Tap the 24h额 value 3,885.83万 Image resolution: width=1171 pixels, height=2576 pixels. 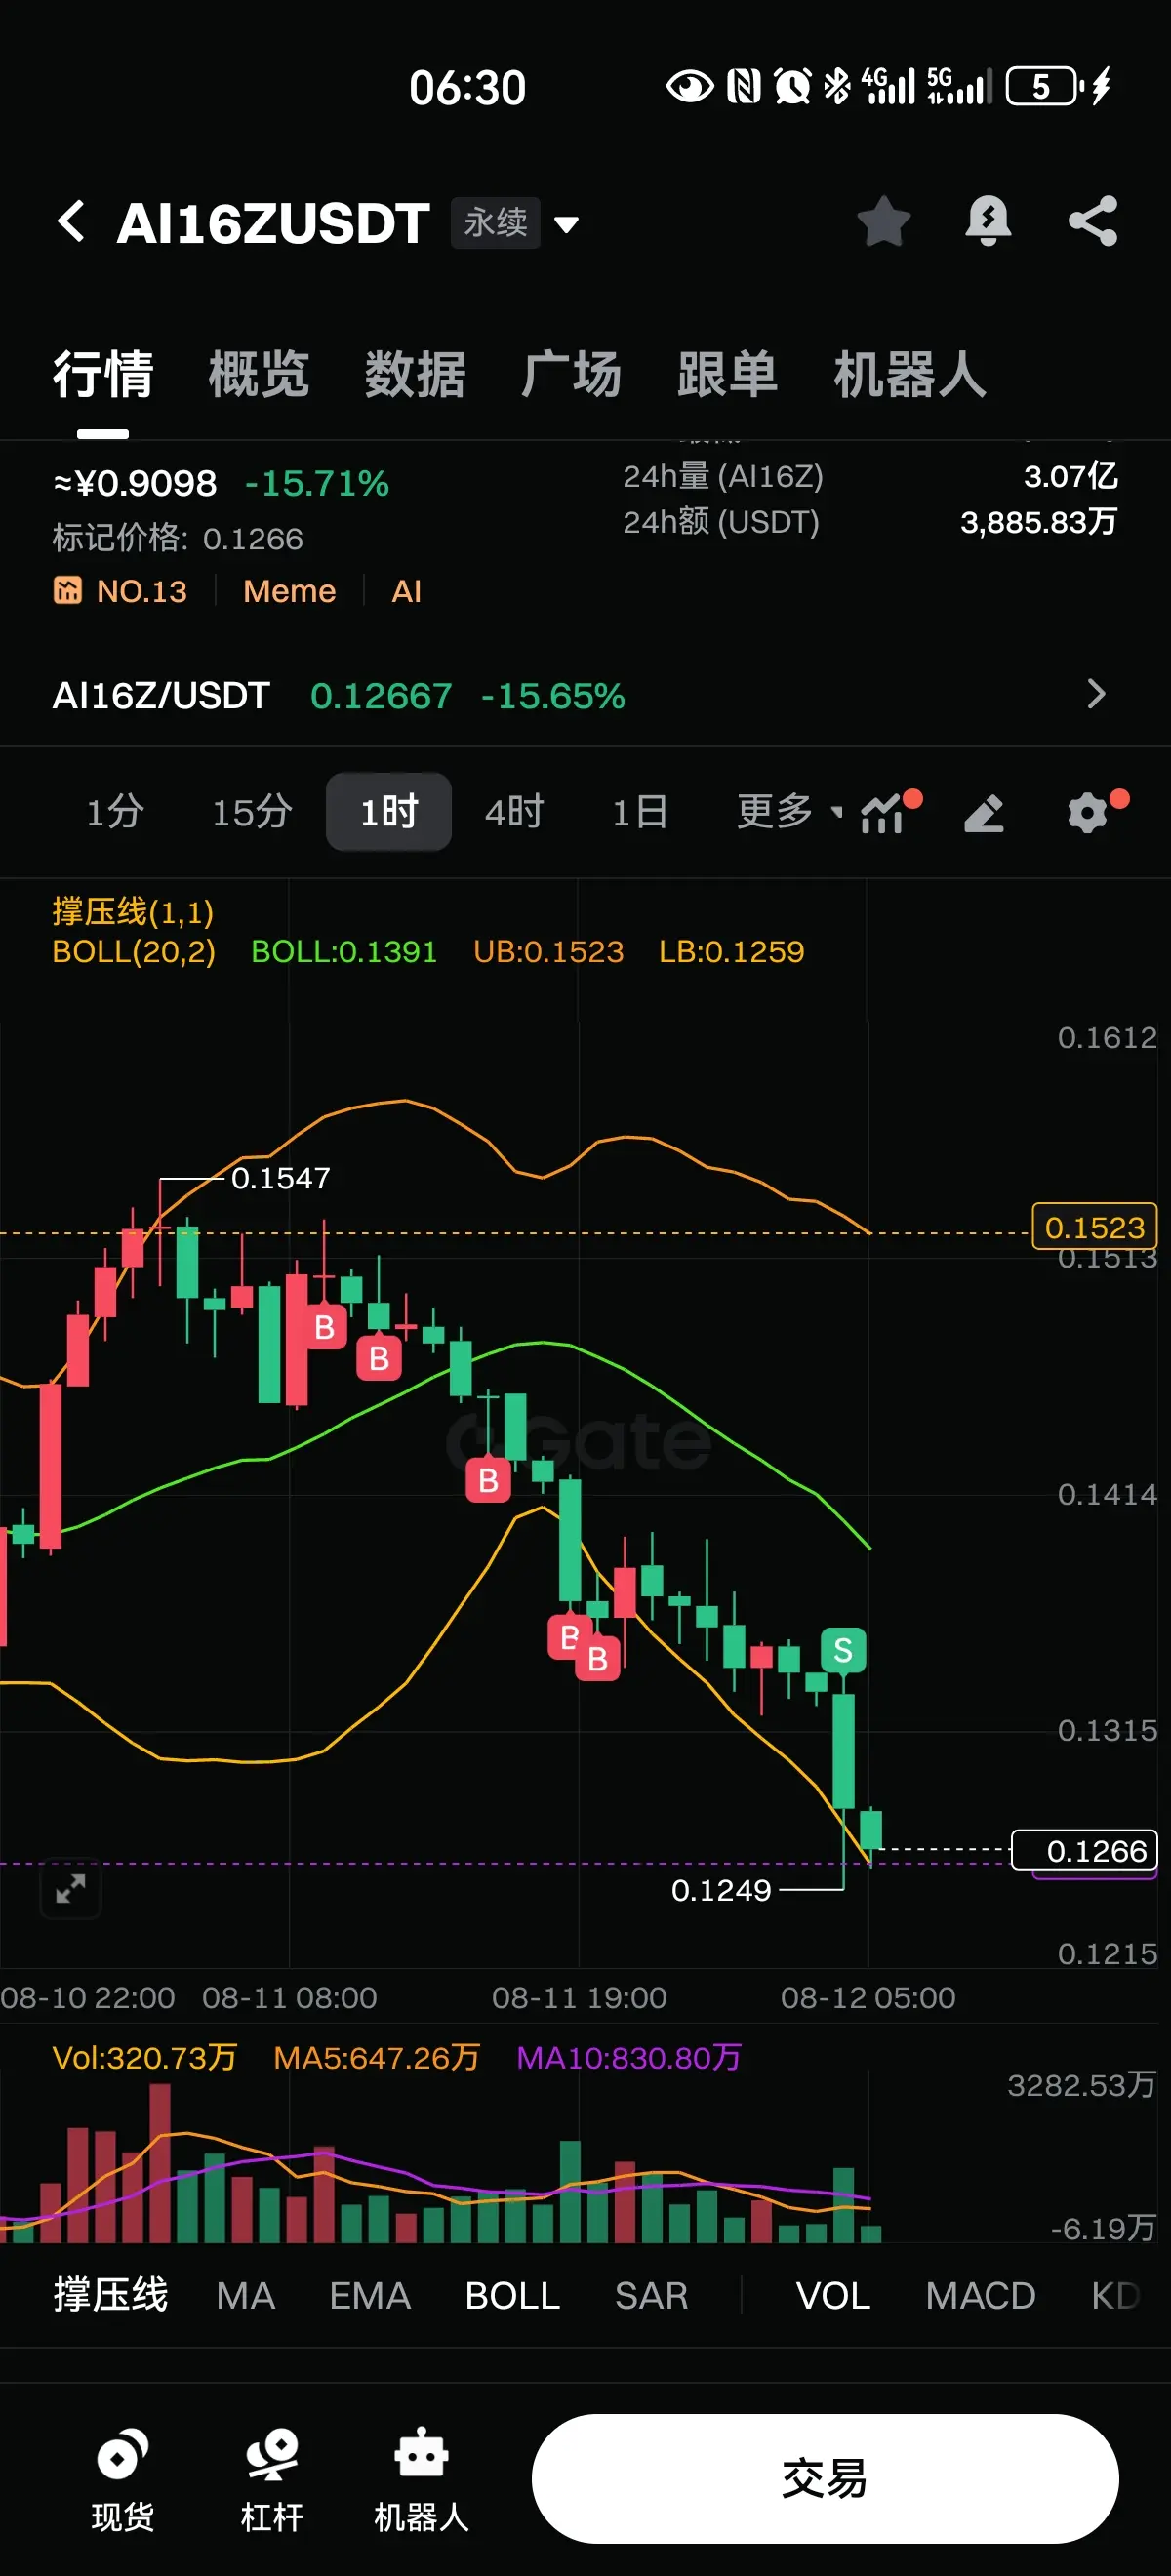[1039, 521]
